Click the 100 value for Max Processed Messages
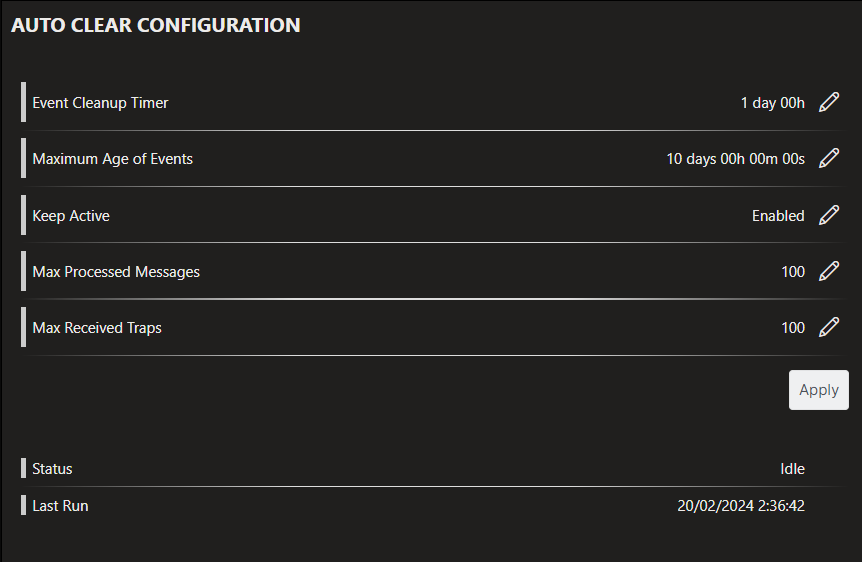 (x=793, y=272)
